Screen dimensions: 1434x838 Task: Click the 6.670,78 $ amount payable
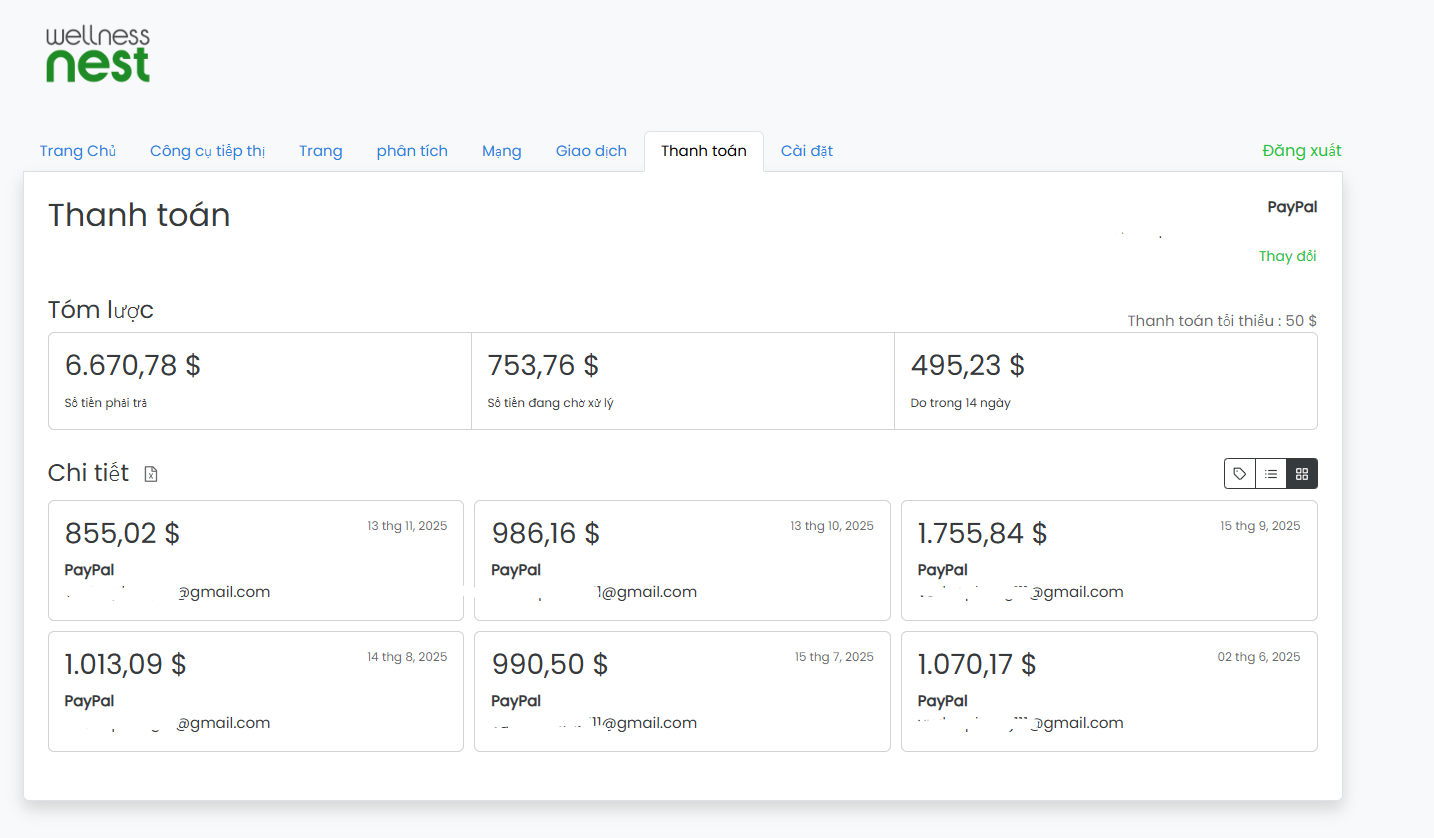click(x=133, y=365)
